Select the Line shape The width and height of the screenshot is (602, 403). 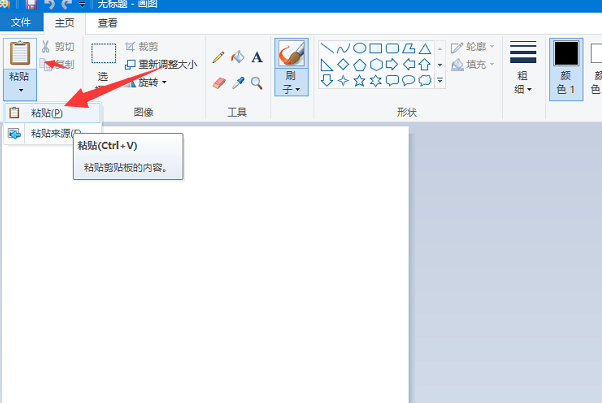tap(327, 48)
